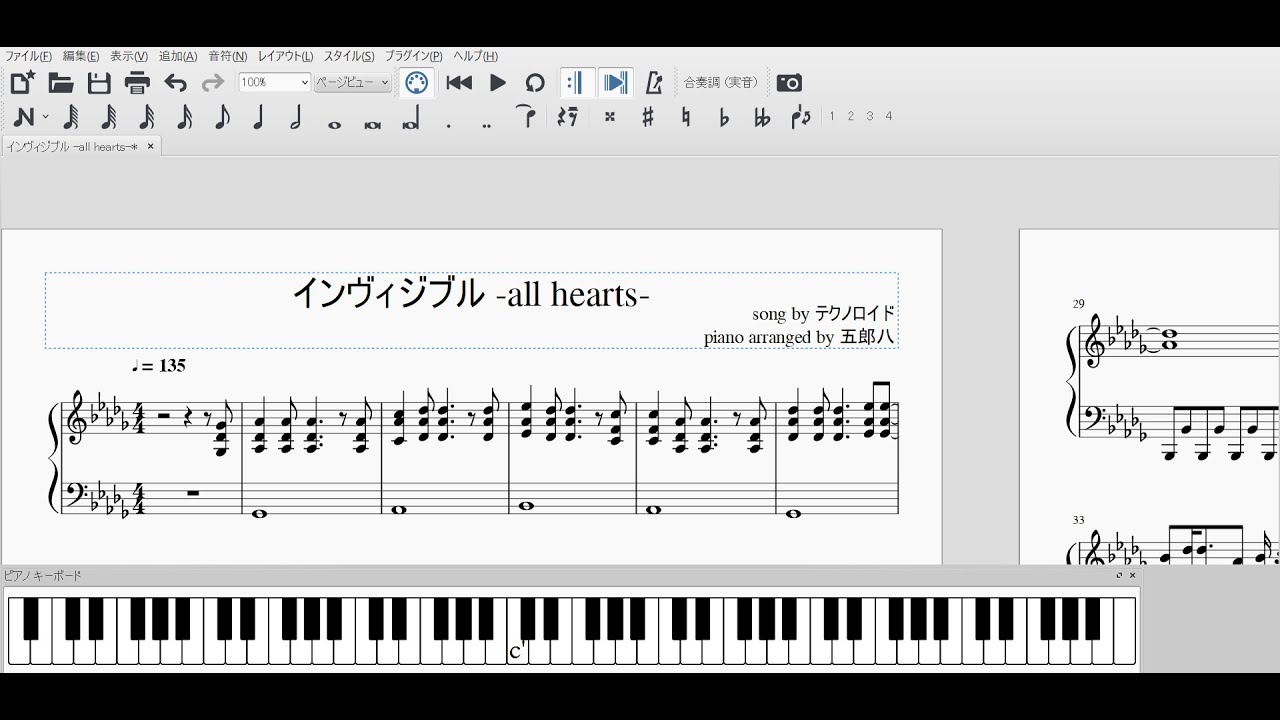Open a score with the folder icon
The image size is (1280, 720).
[x=60, y=83]
